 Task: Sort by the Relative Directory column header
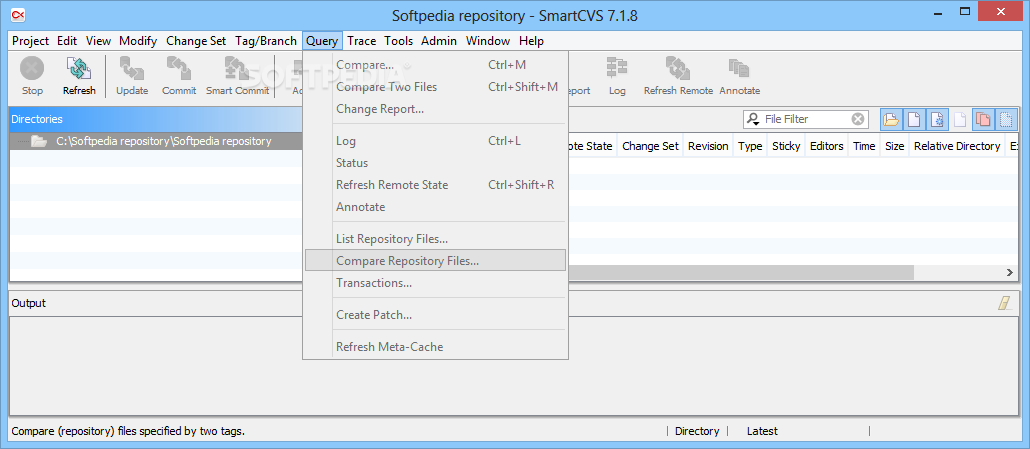957,146
